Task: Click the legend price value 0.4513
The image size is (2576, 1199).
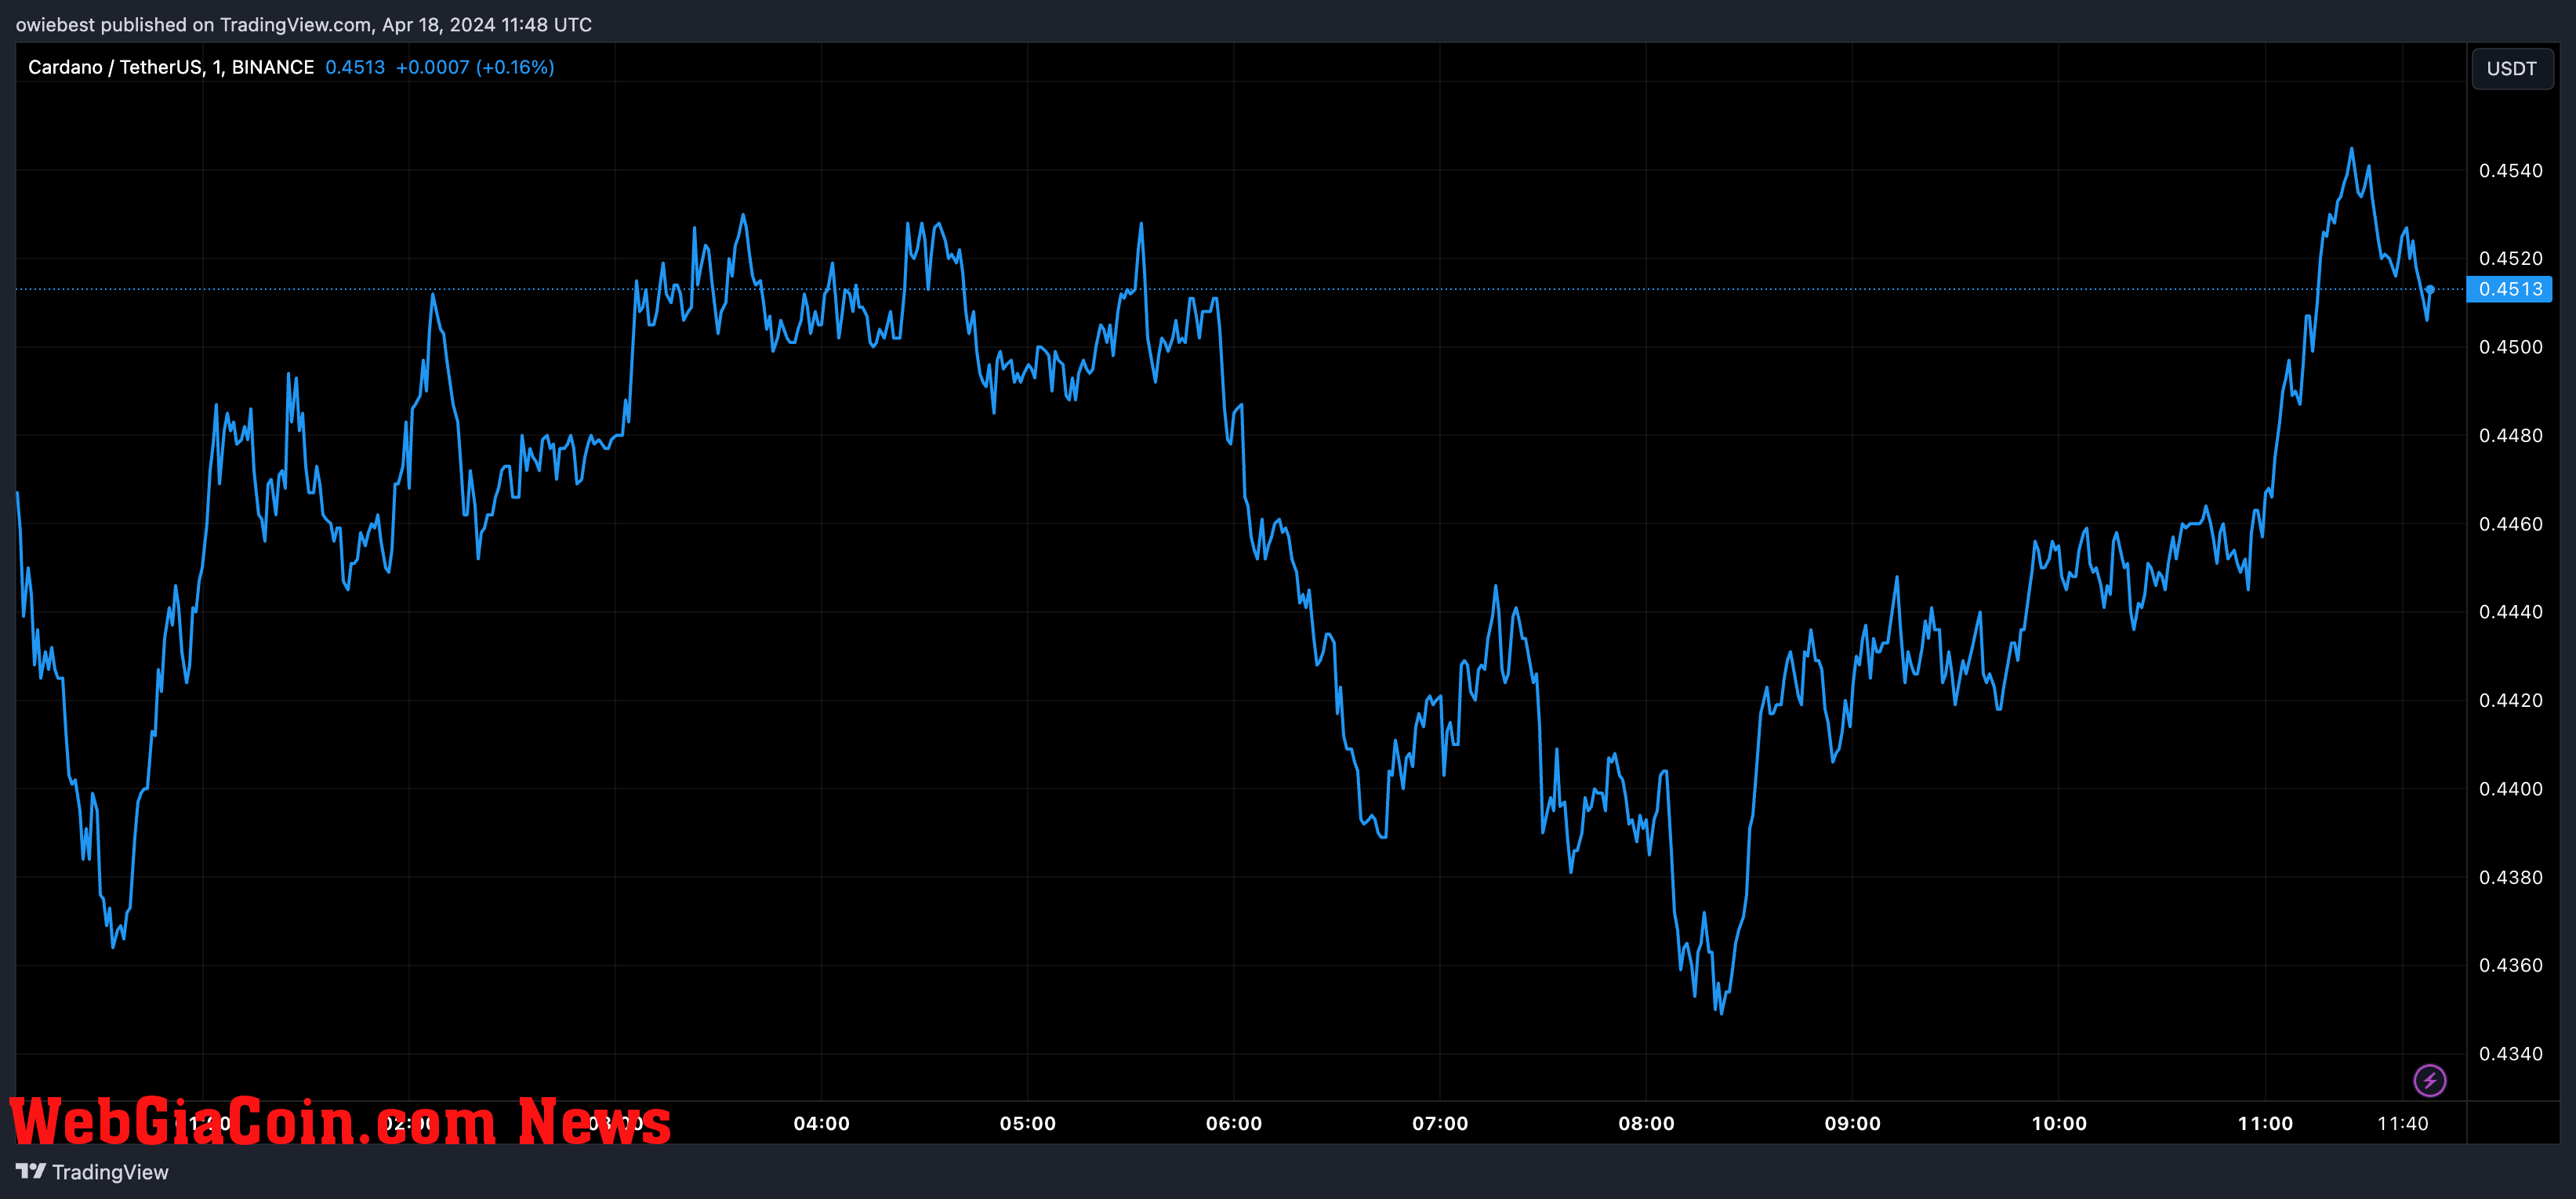Action: pos(355,67)
